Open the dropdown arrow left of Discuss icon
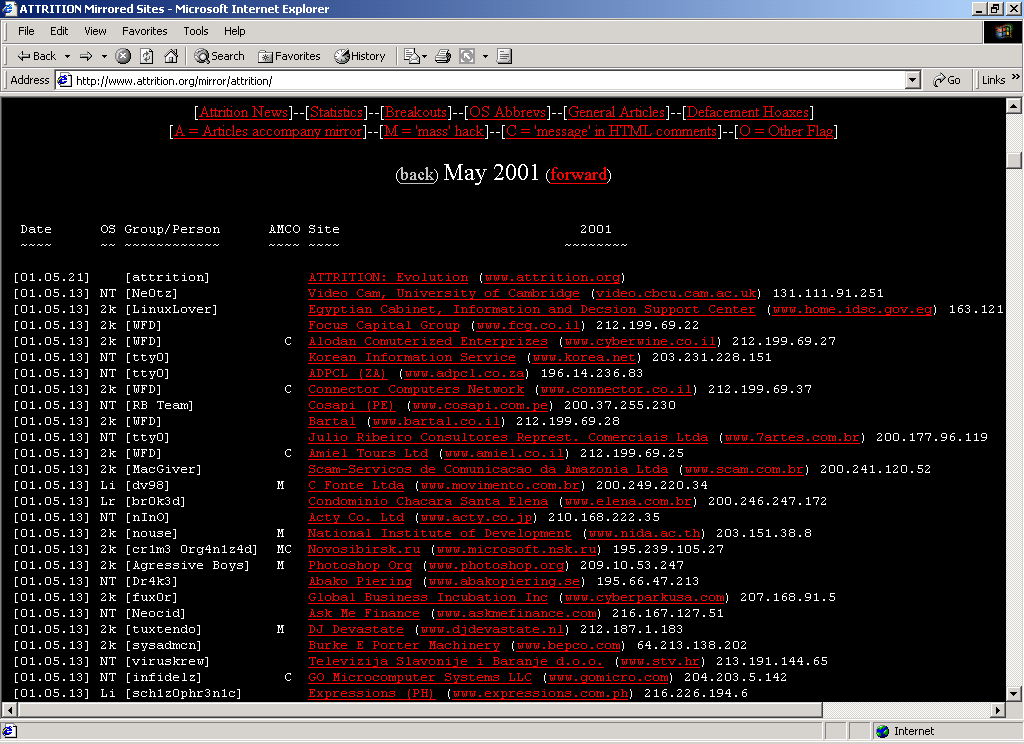Image resolution: width=1024 pixels, height=744 pixels. click(x=485, y=56)
